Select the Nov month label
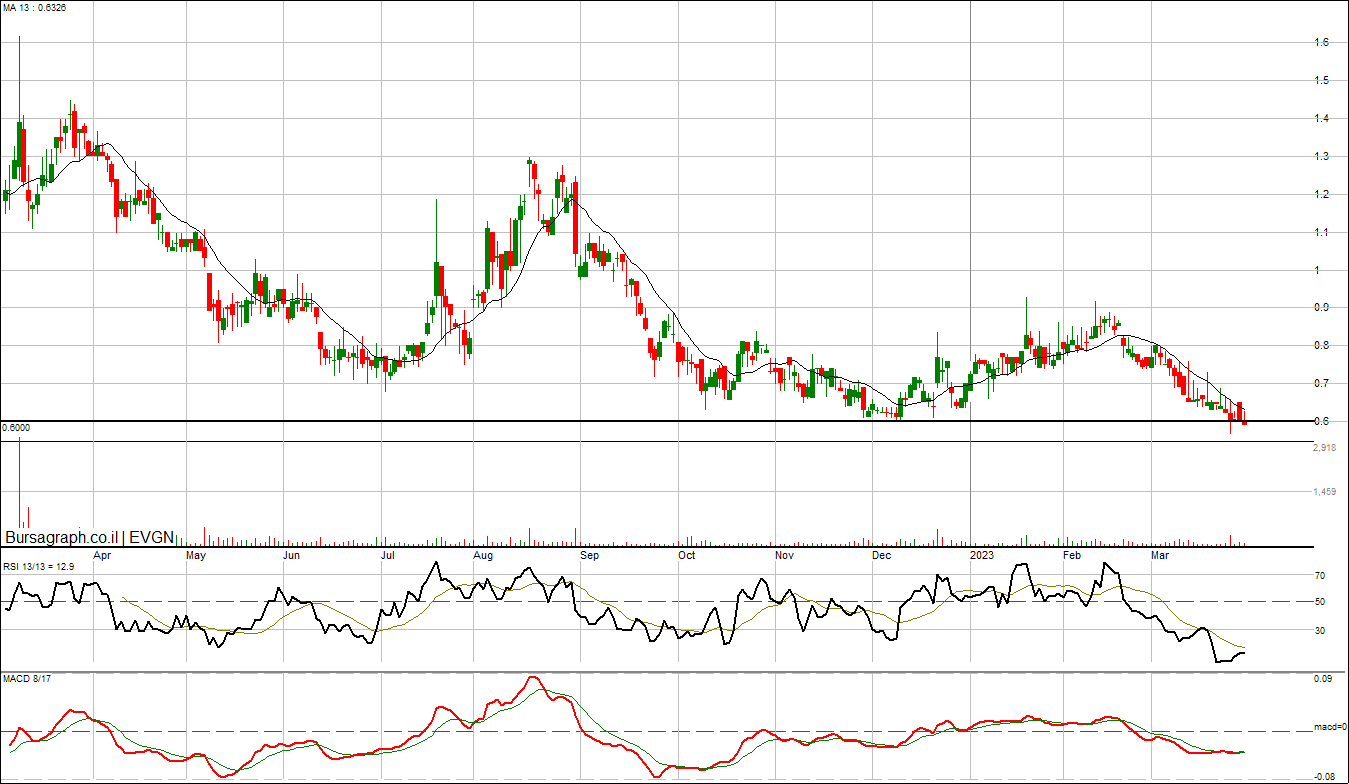The image size is (1349, 784). pyautogui.click(x=785, y=554)
